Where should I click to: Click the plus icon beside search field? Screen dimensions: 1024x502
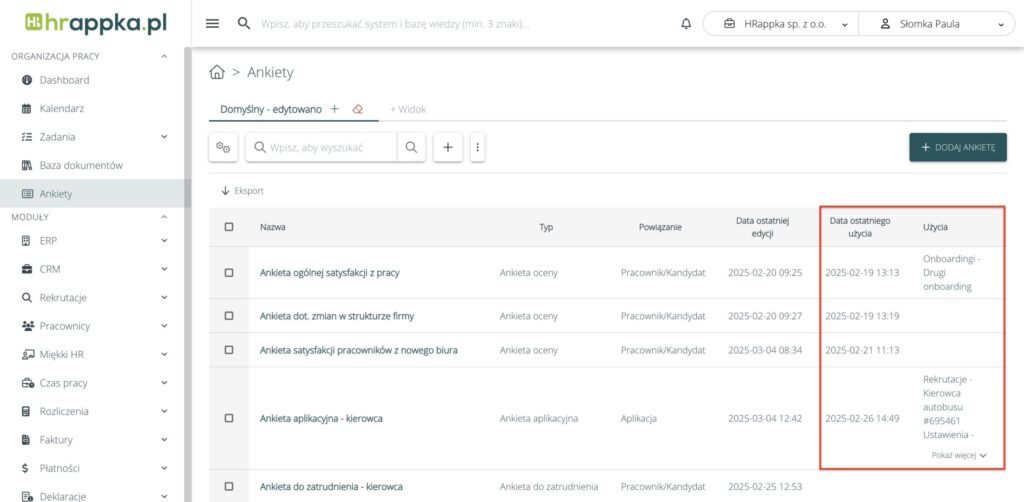(x=447, y=147)
